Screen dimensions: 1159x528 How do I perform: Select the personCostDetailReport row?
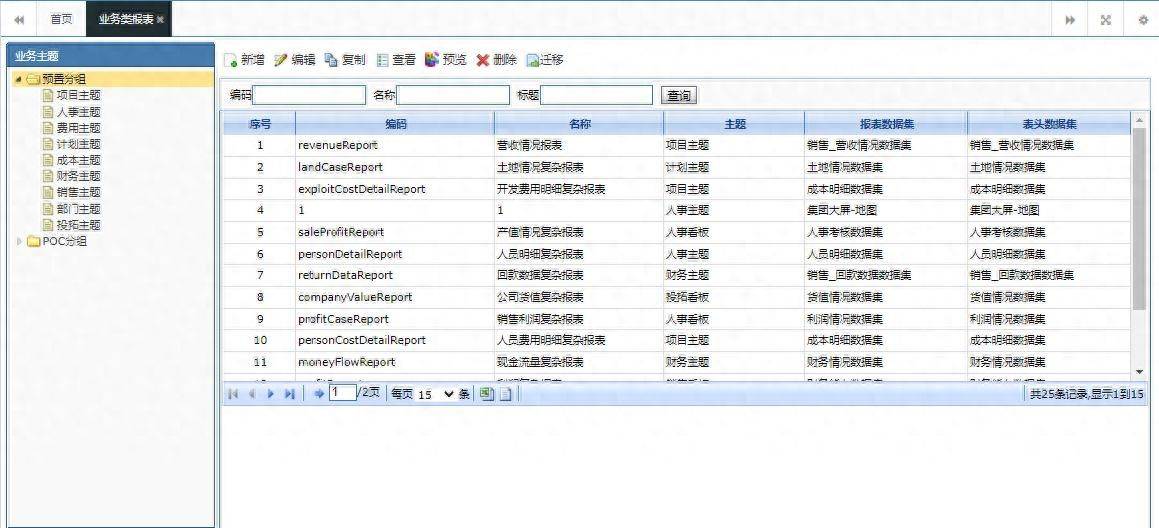(676, 340)
